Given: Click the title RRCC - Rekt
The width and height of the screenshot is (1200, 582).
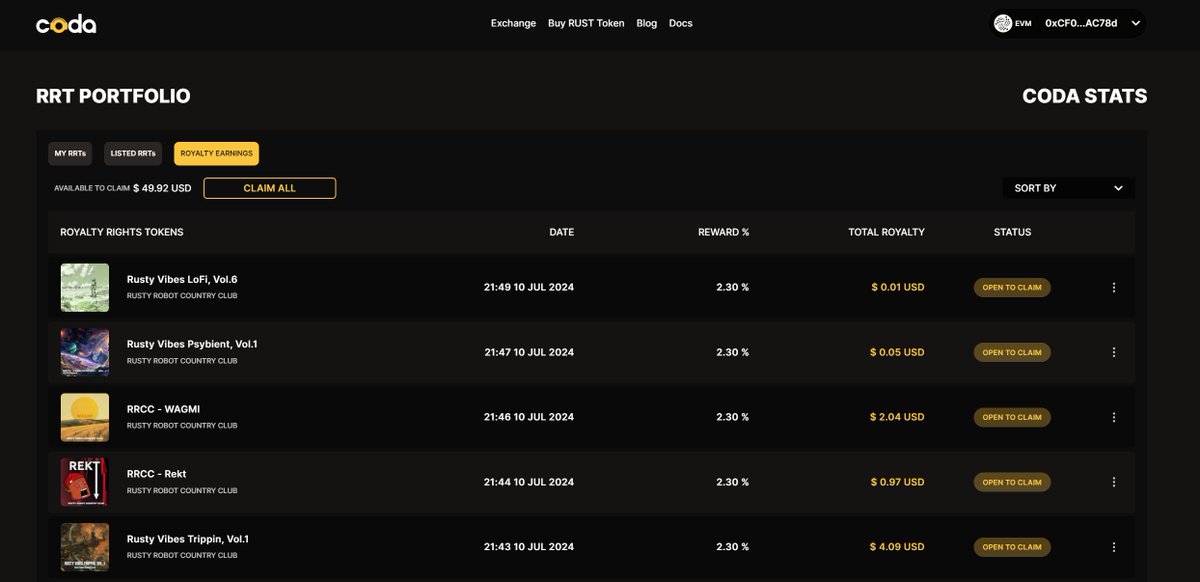Looking at the screenshot, I should pos(157,474).
